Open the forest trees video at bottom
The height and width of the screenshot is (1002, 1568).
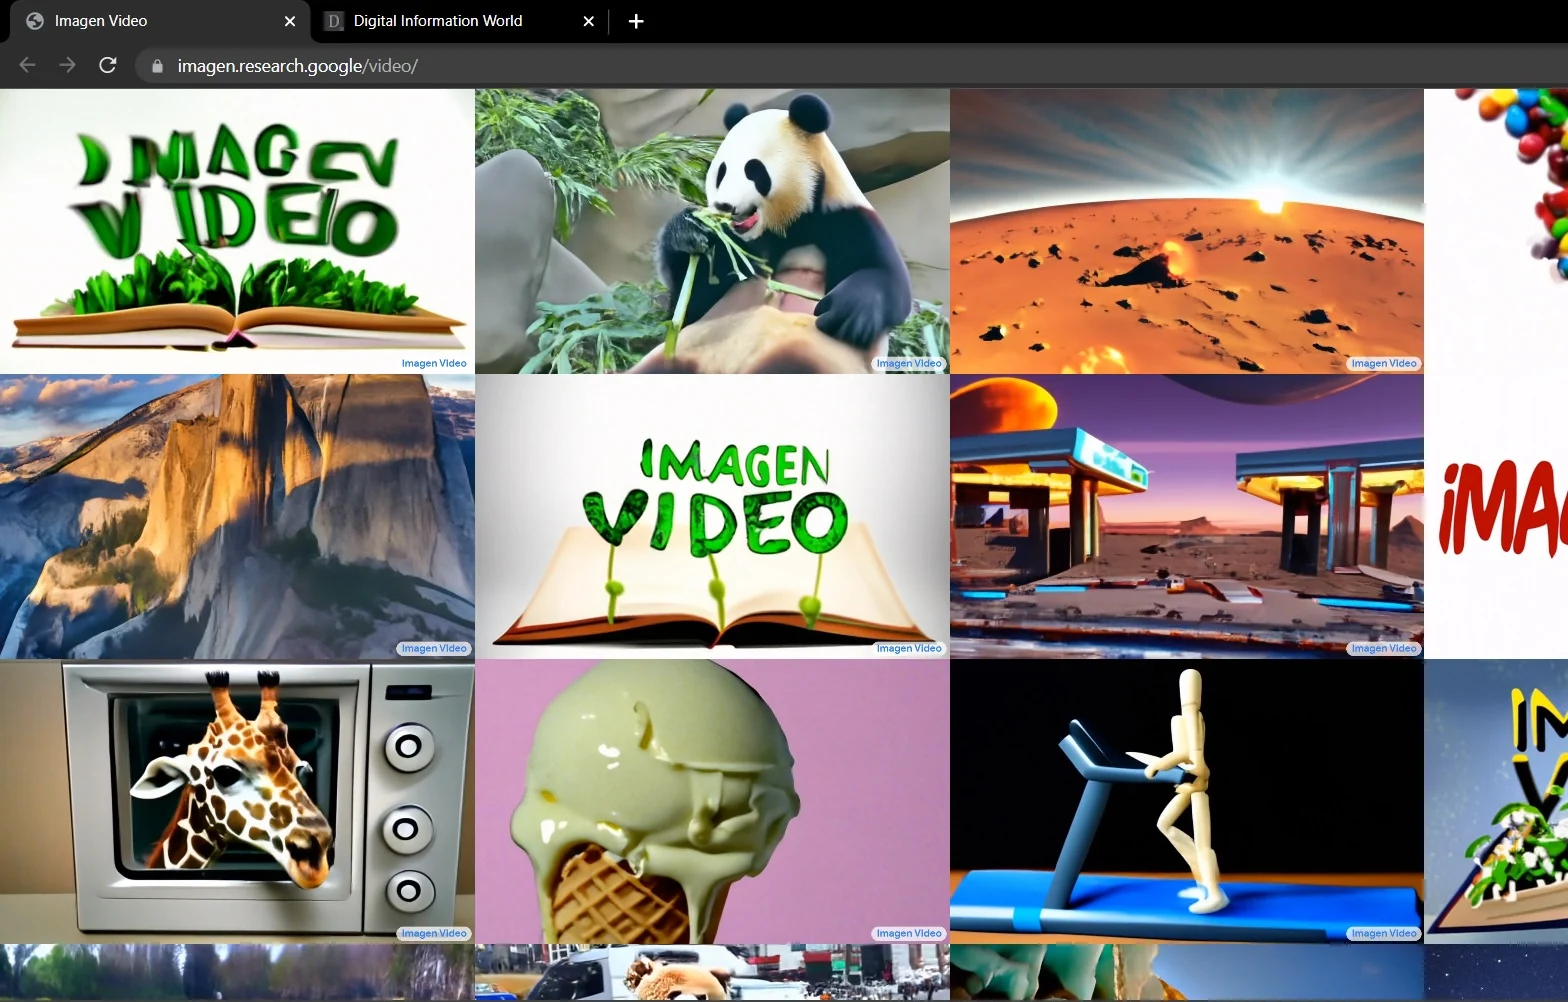pyautogui.click(x=237, y=973)
